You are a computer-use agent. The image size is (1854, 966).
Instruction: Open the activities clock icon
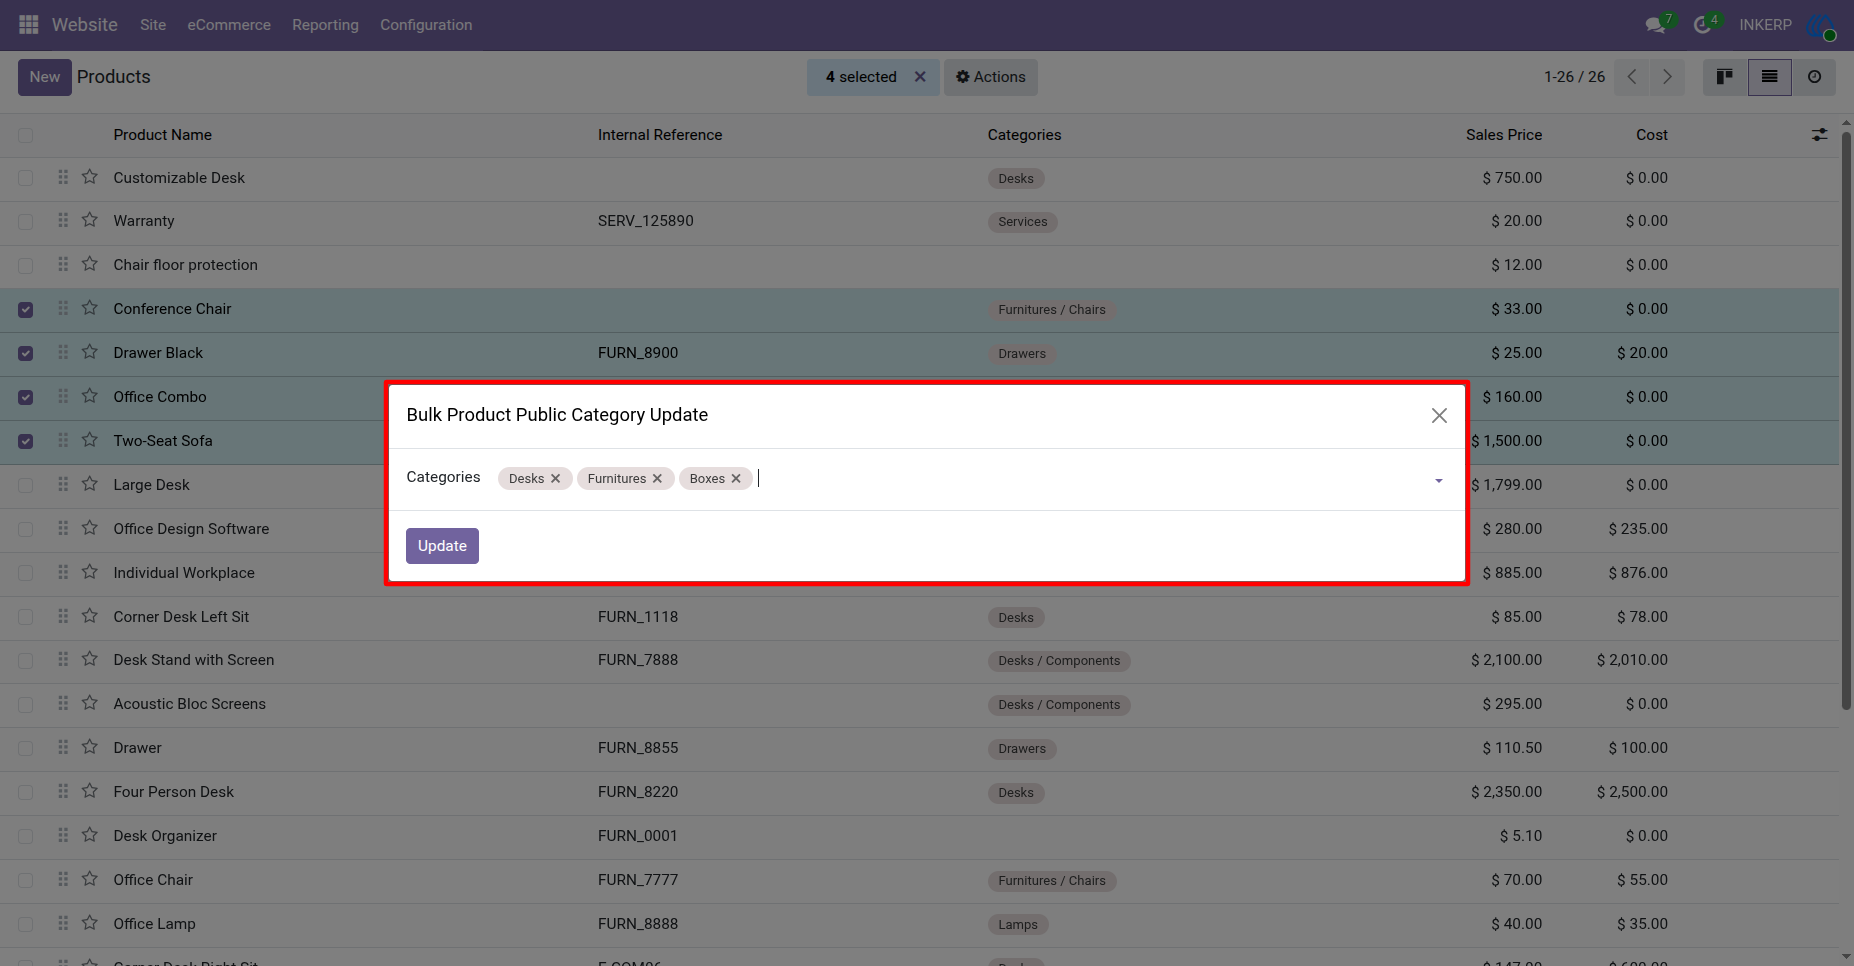click(1703, 24)
